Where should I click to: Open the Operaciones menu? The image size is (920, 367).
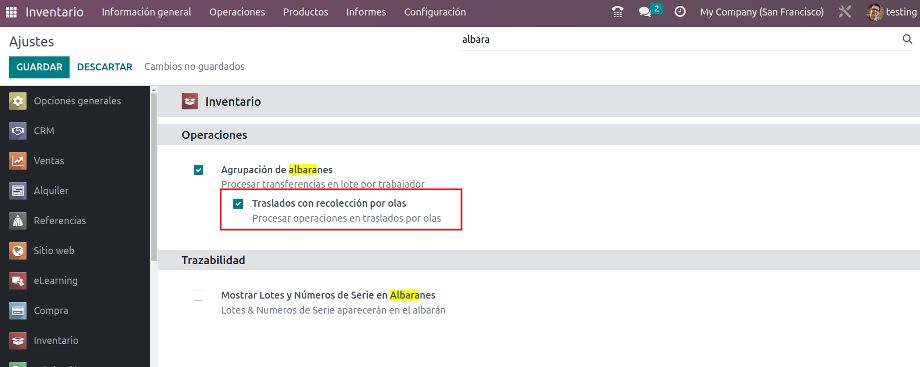(x=237, y=12)
